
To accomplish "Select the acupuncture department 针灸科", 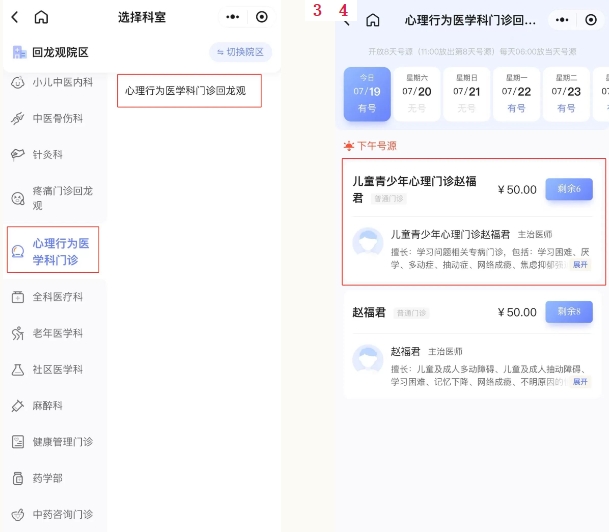I will [48, 155].
